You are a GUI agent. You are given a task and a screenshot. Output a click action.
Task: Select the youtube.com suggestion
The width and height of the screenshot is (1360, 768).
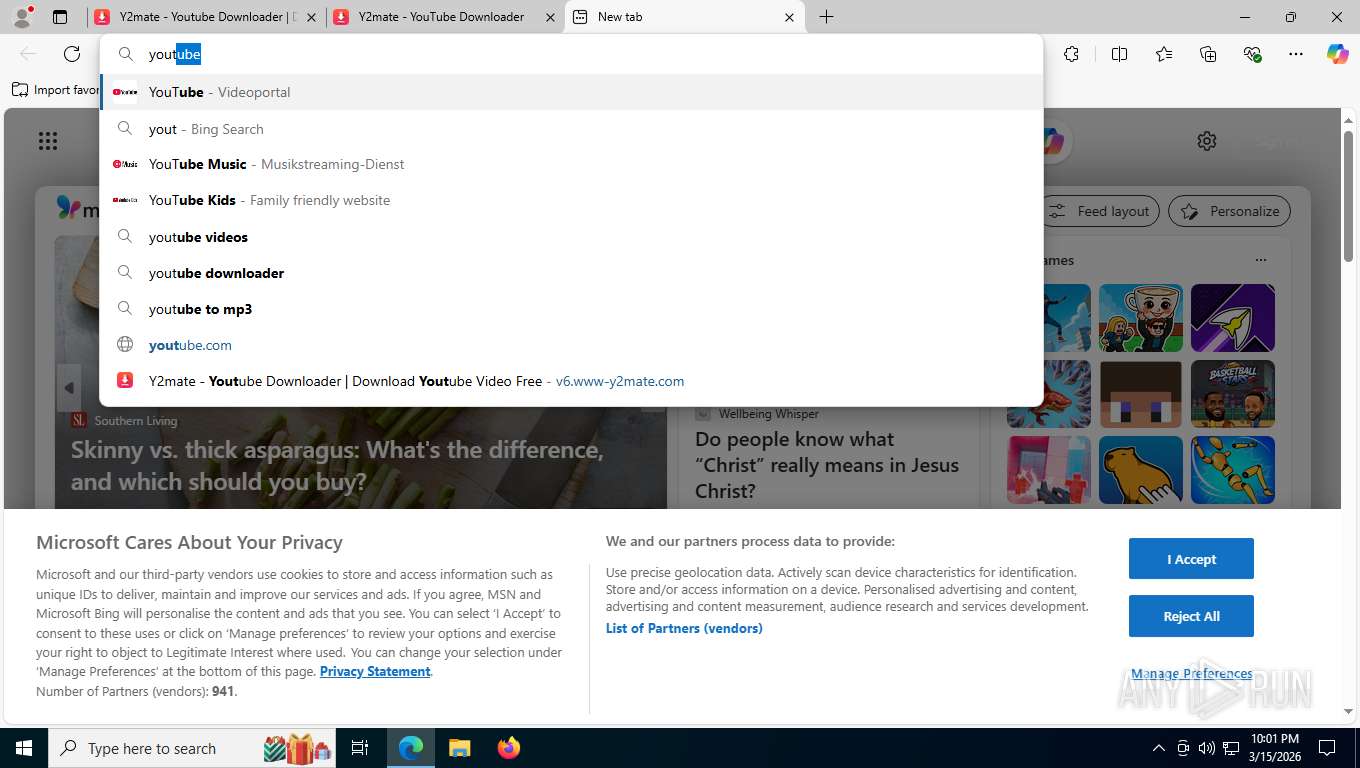571,345
